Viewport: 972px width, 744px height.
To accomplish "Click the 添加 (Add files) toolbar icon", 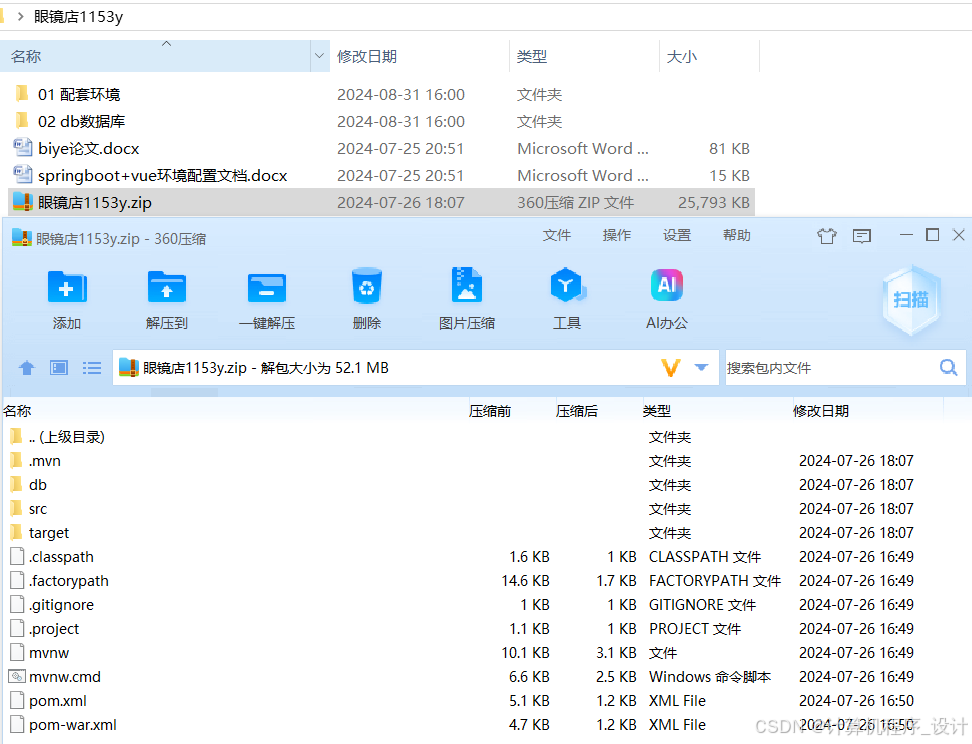I will click(66, 297).
